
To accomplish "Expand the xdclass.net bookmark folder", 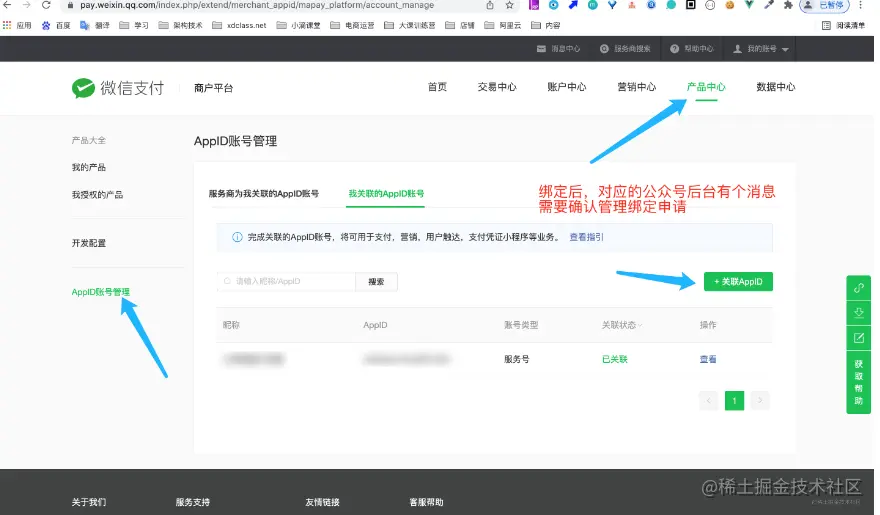I will coord(239,25).
